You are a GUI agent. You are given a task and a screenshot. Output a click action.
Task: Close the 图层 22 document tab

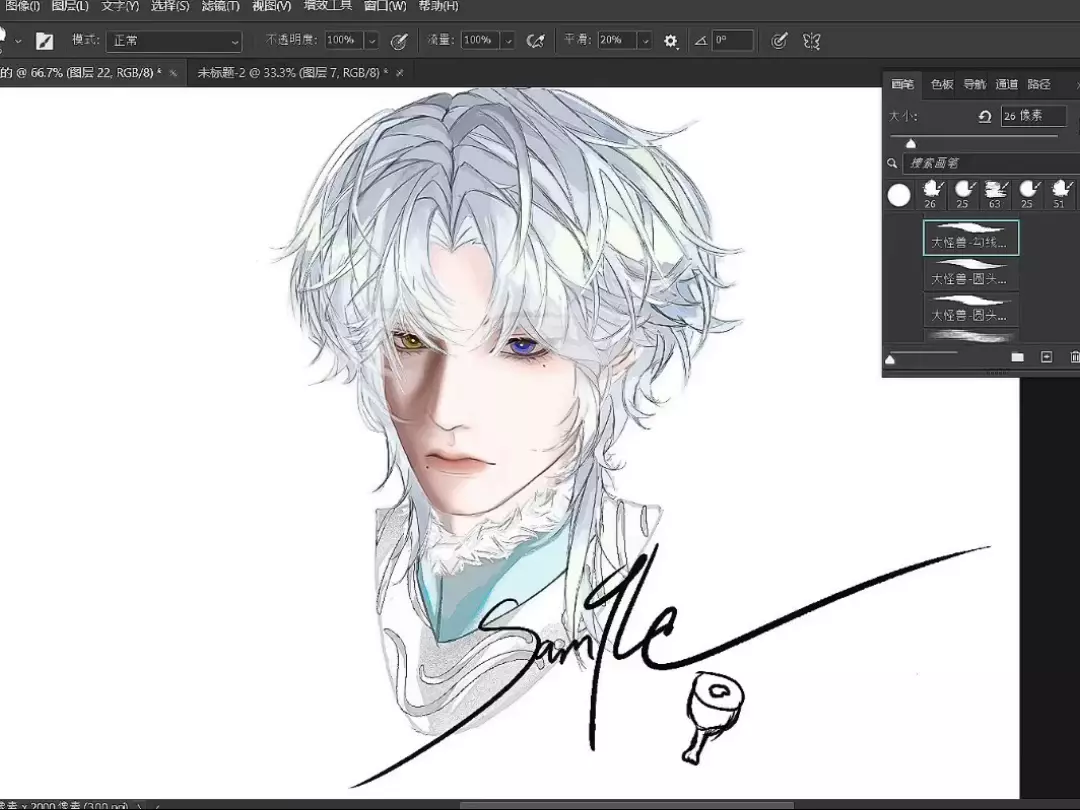click(174, 73)
